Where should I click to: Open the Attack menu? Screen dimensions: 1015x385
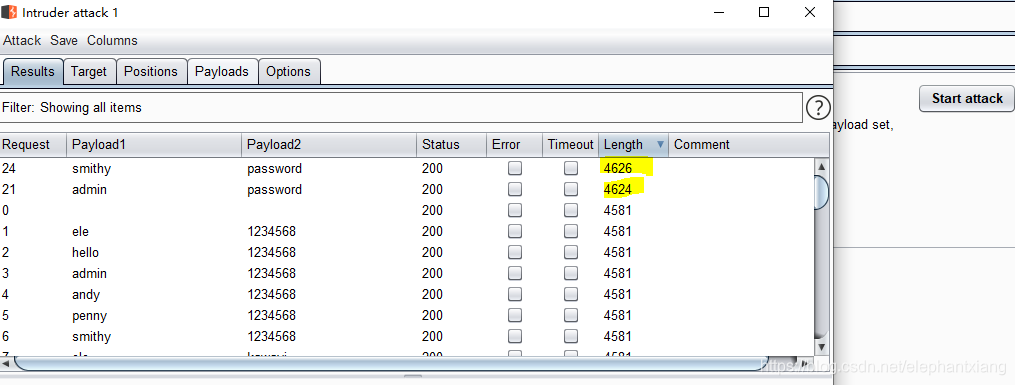[x=22, y=40]
